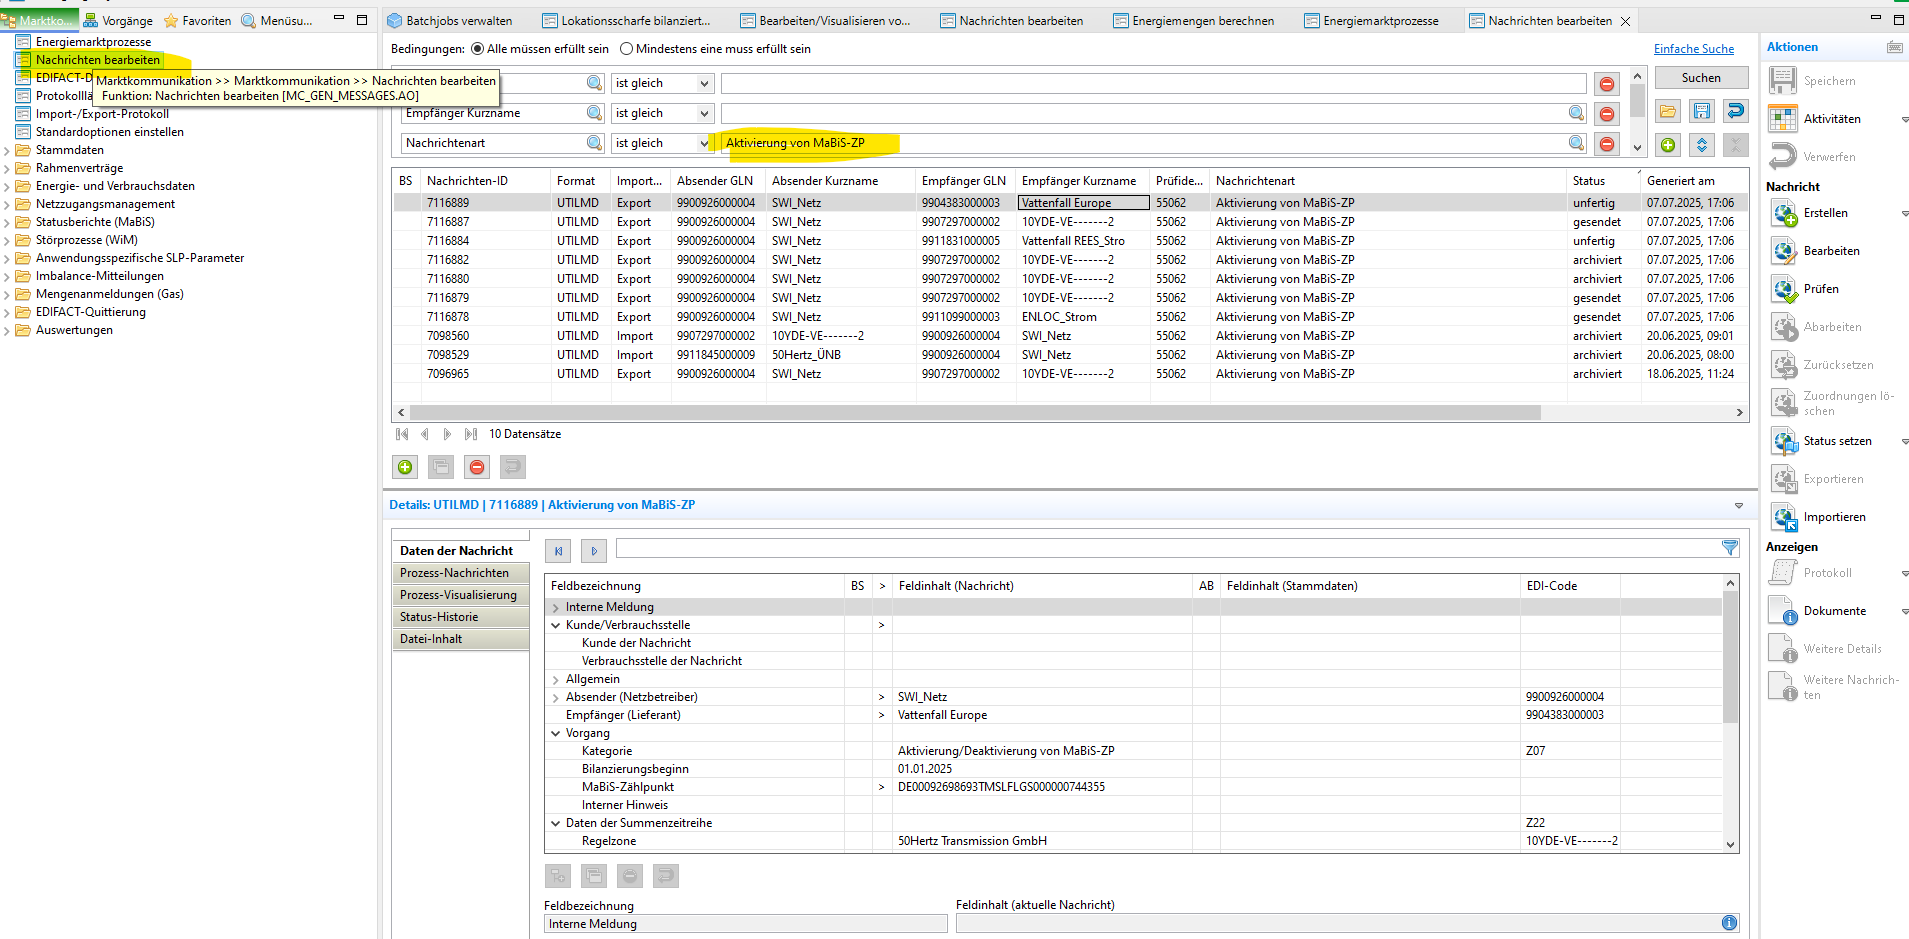Screen dimensions: 1909x939
Task: Click the Dokumente icon under Anzeigen
Action: [x=1782, y=611]
